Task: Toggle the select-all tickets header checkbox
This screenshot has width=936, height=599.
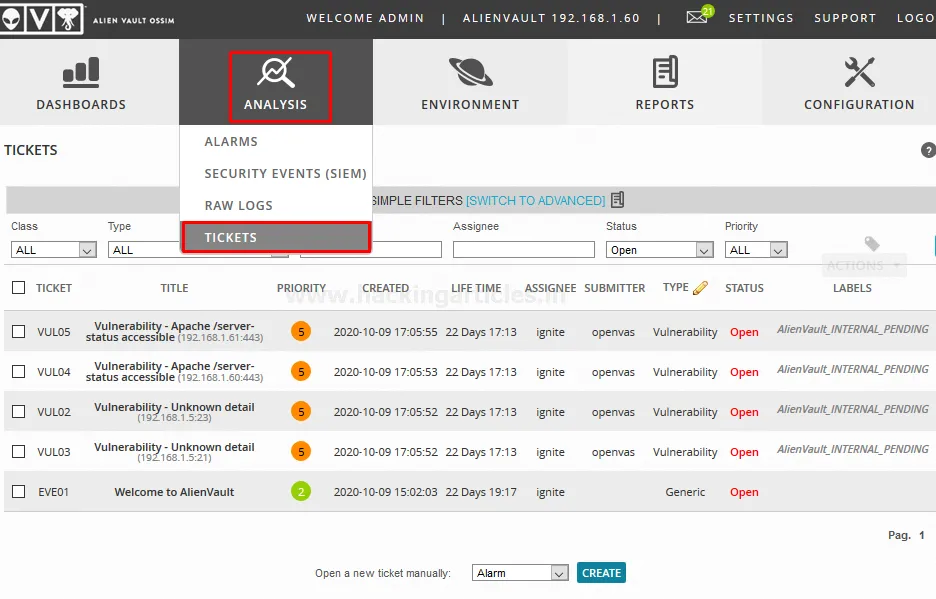Action: (18, 288)
